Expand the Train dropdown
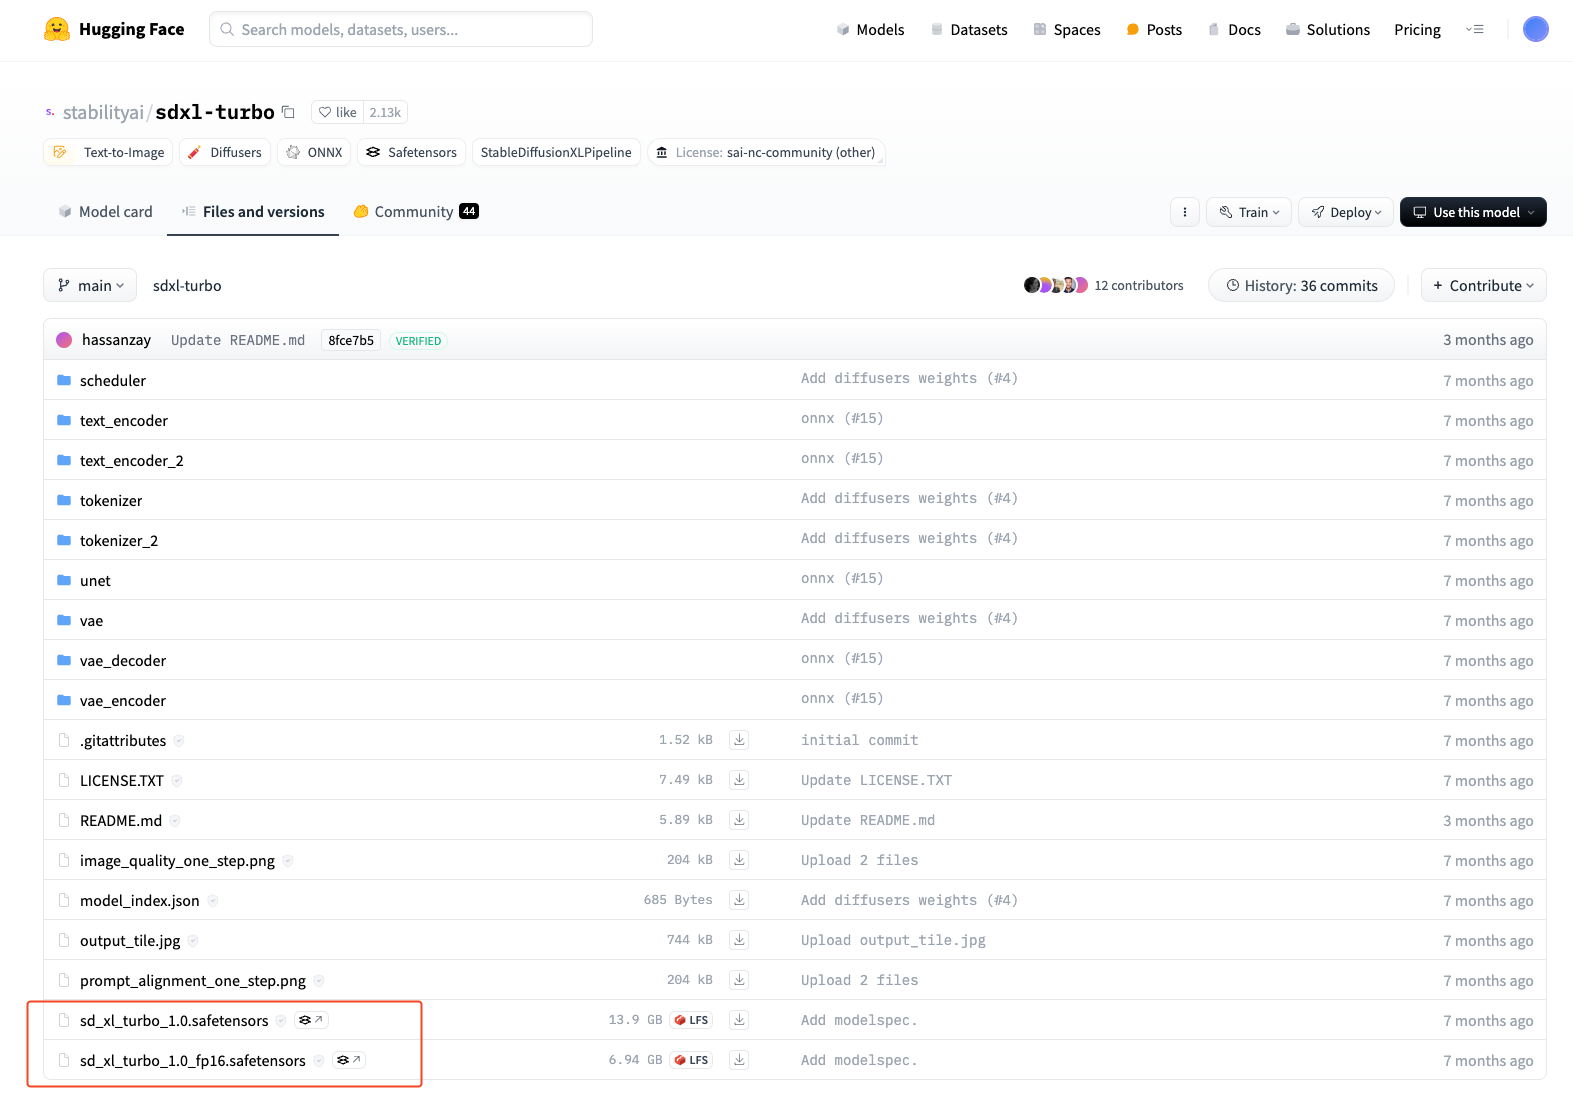Screen dimensions: 1573x1118 click(x=1249, y=212)
